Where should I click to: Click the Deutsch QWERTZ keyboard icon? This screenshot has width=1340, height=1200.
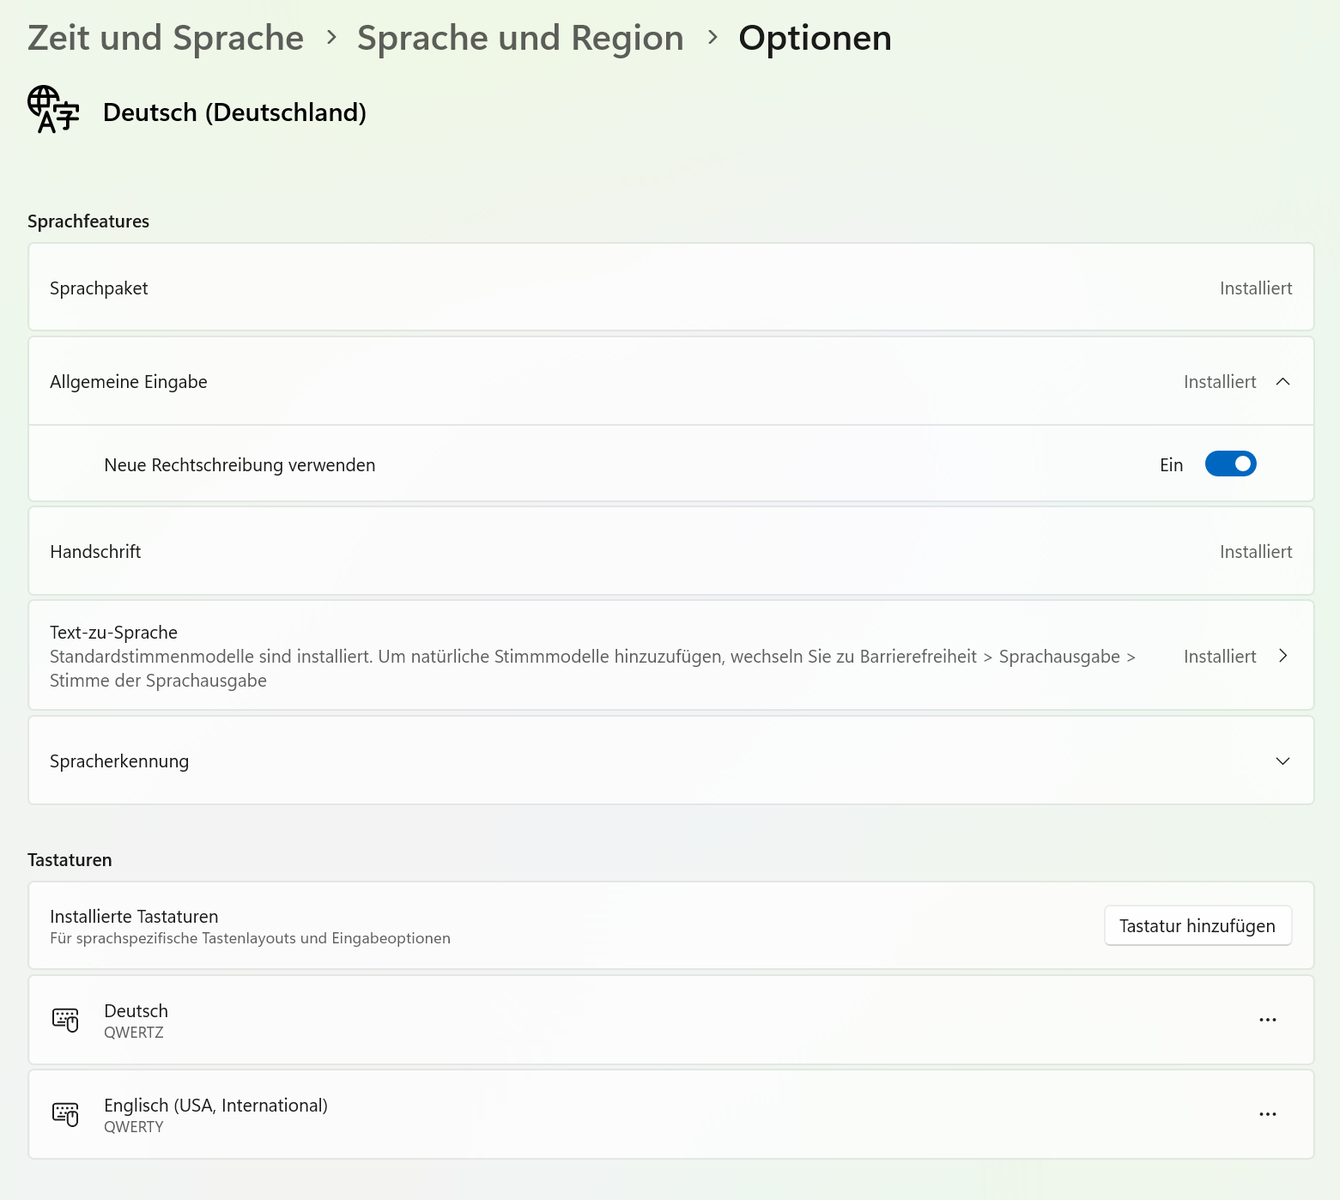tap(66, 1020)
